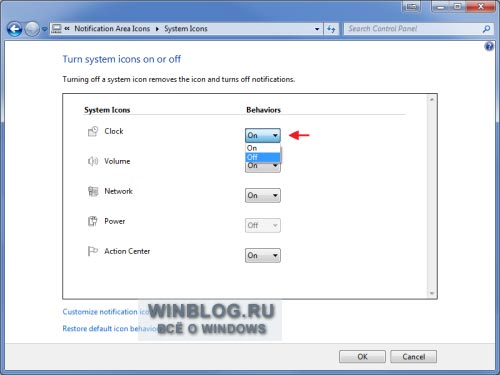Click the greyed Forward arrow button
The height and width of the screenshot is (375, 500).
[32, 29]
